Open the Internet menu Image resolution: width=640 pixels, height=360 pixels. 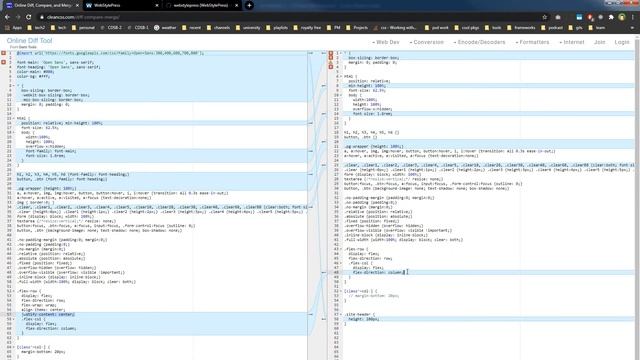tap(572, 42)
